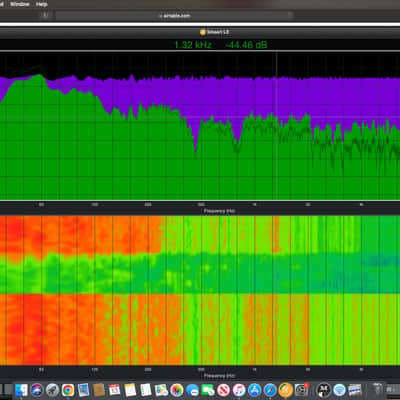Open the Window menu
Image resolution: width=400 pixels, height=400 pixels.
pos(20,4)
